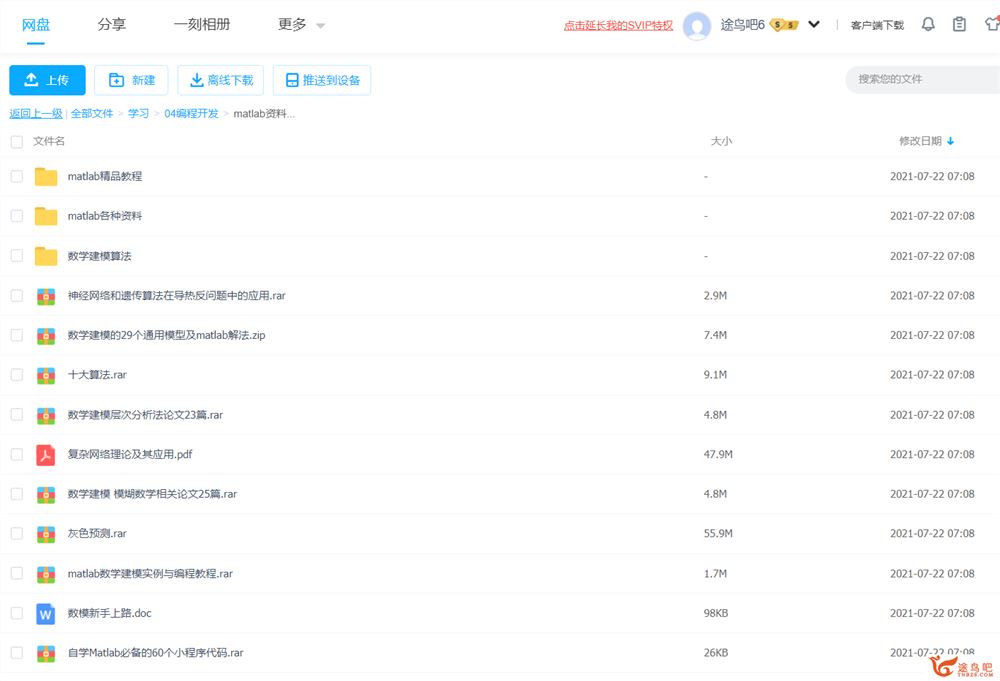Image resolution: width=1000 pixels, height=681 pixels.
Task: Tick checkbox for 十大算法.rar
Action: (x=17, y=375)
